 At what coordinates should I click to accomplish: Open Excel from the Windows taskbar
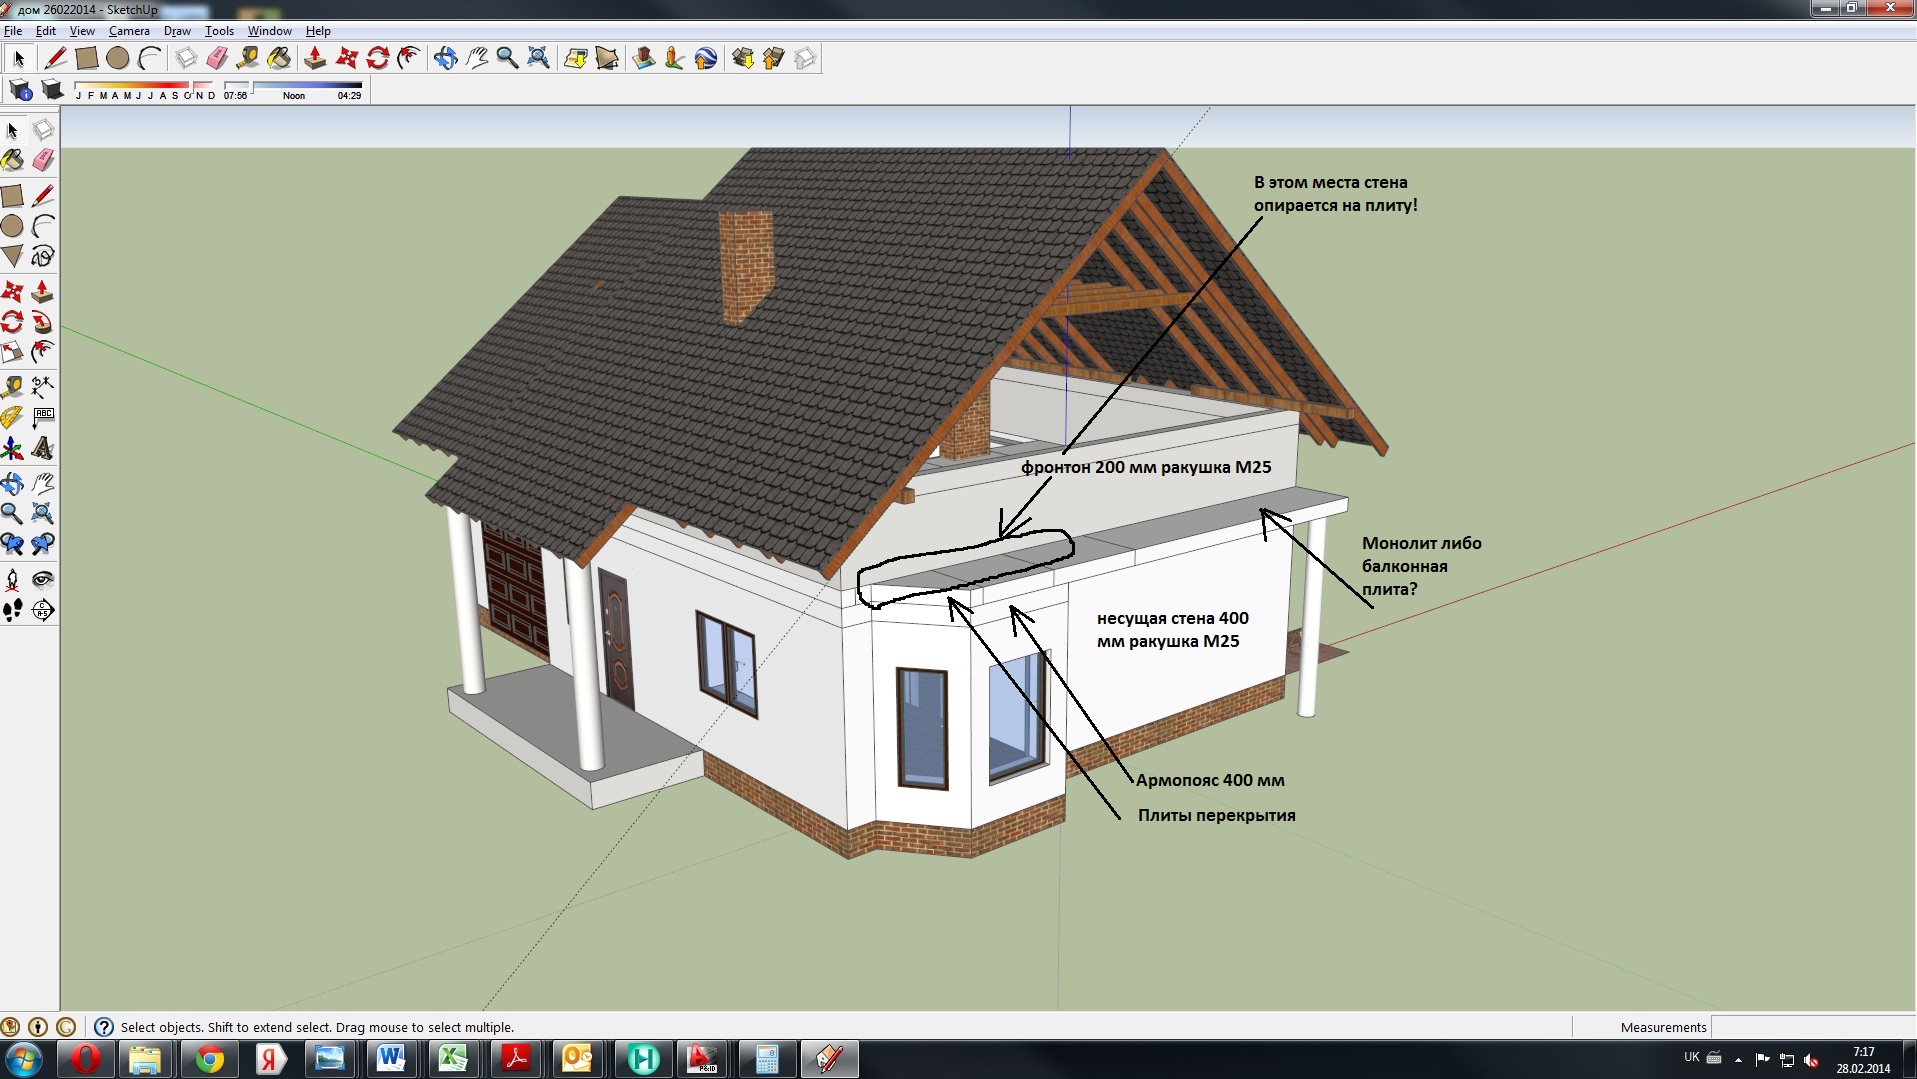point(454,1058)
